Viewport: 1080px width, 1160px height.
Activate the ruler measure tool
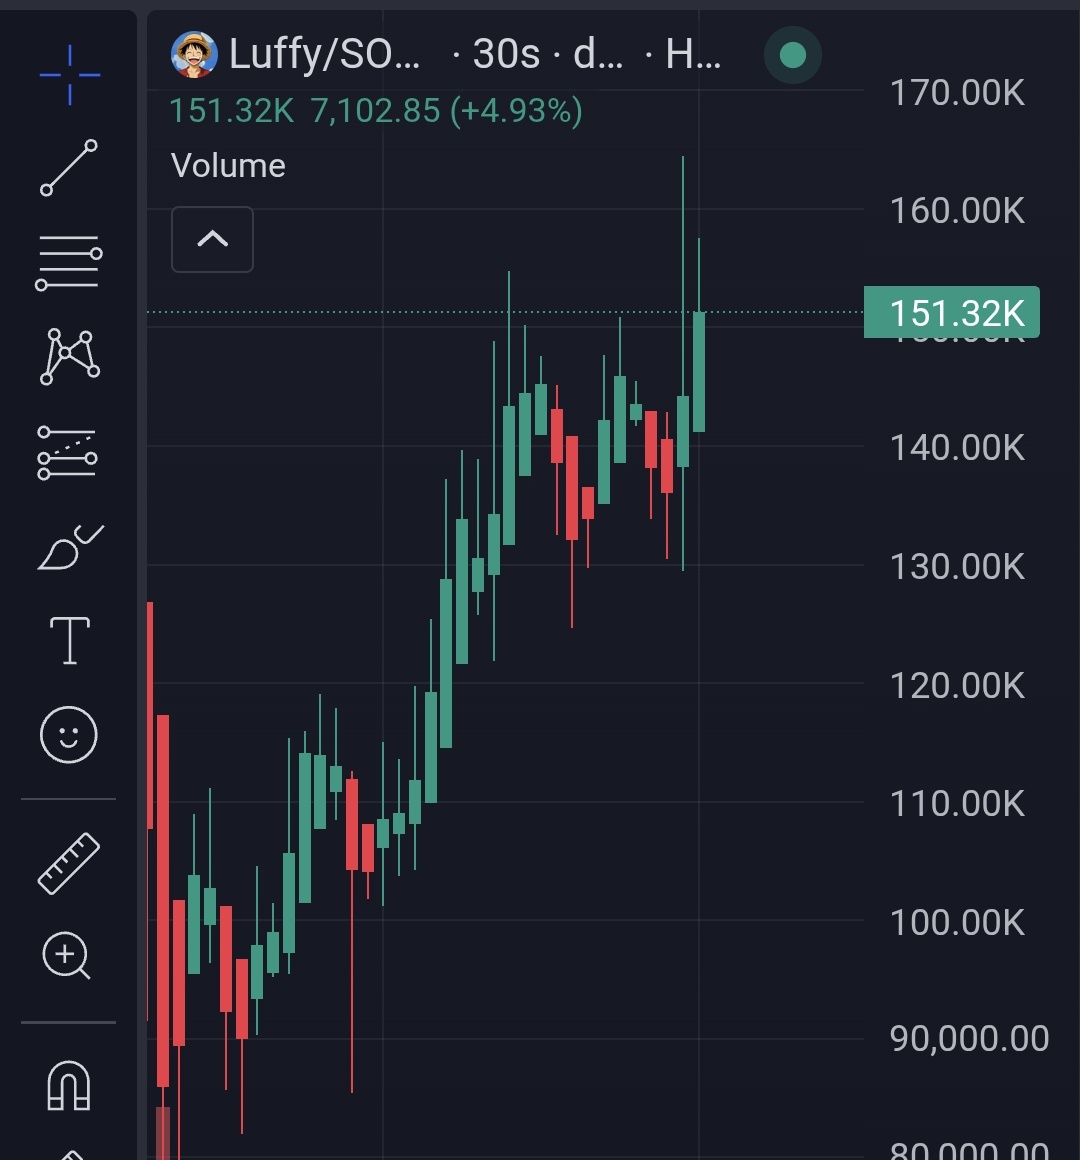tap(69, 863)
